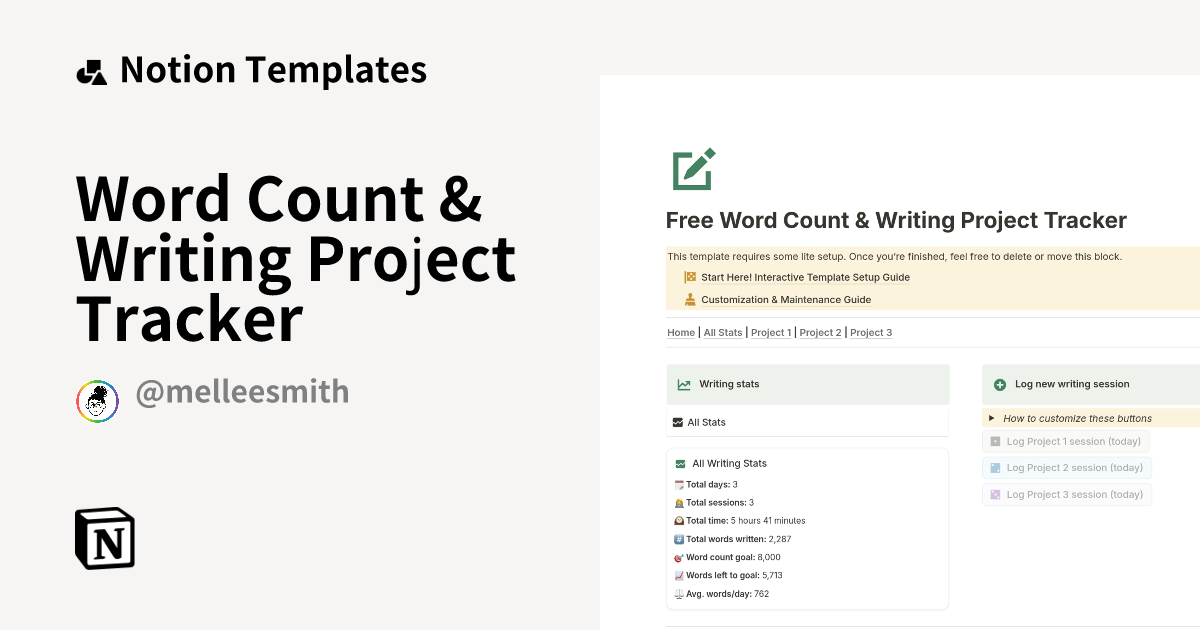Click the green pencil page icon
Screen dimensions: 1200x630
coord(692,169)
